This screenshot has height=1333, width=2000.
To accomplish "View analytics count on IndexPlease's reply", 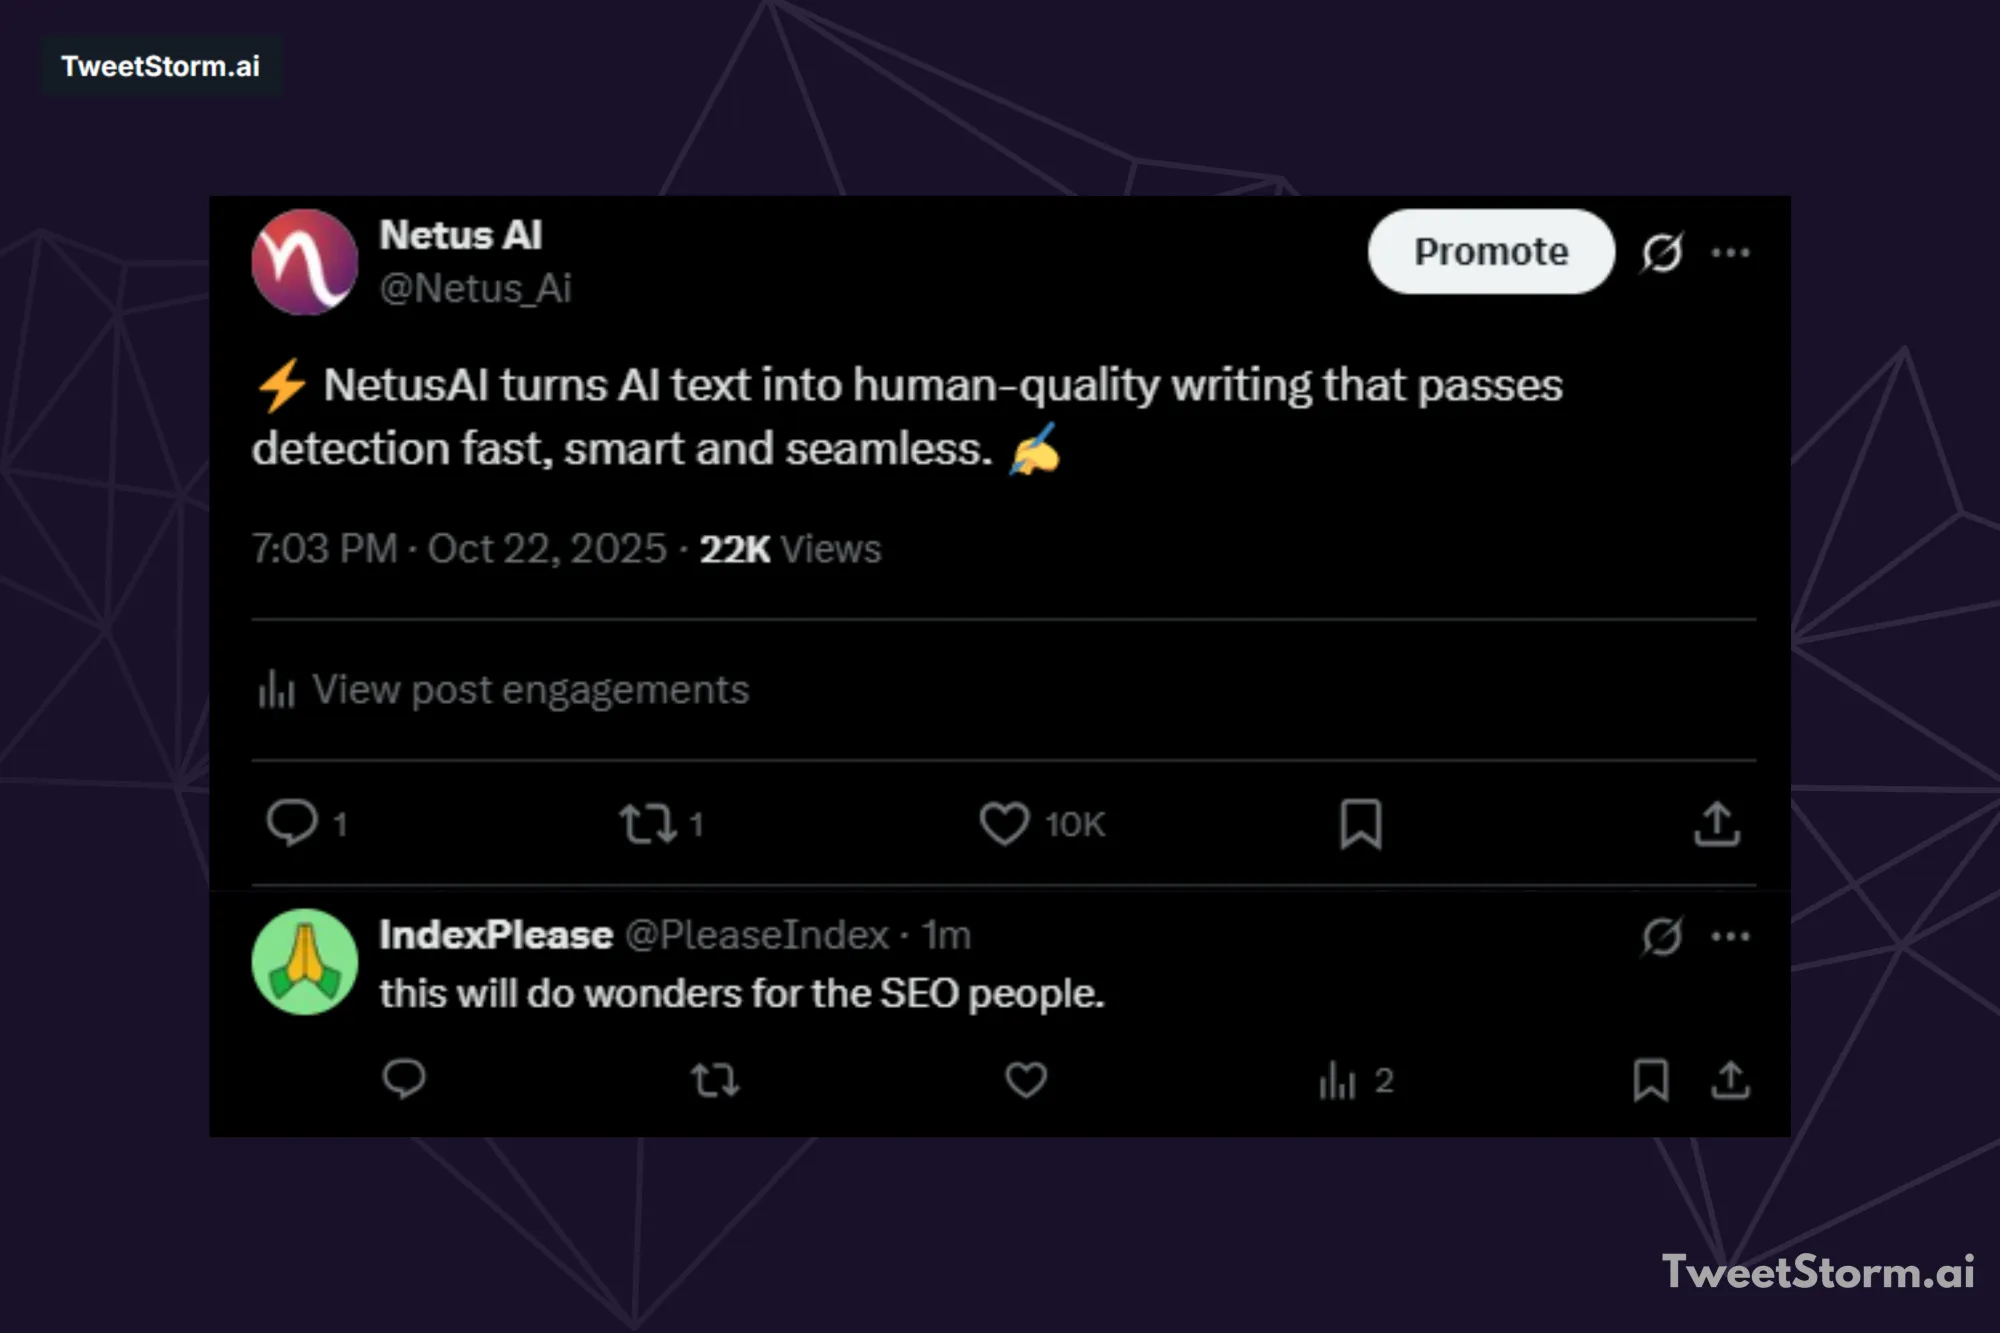I will coord(1355,1080).
